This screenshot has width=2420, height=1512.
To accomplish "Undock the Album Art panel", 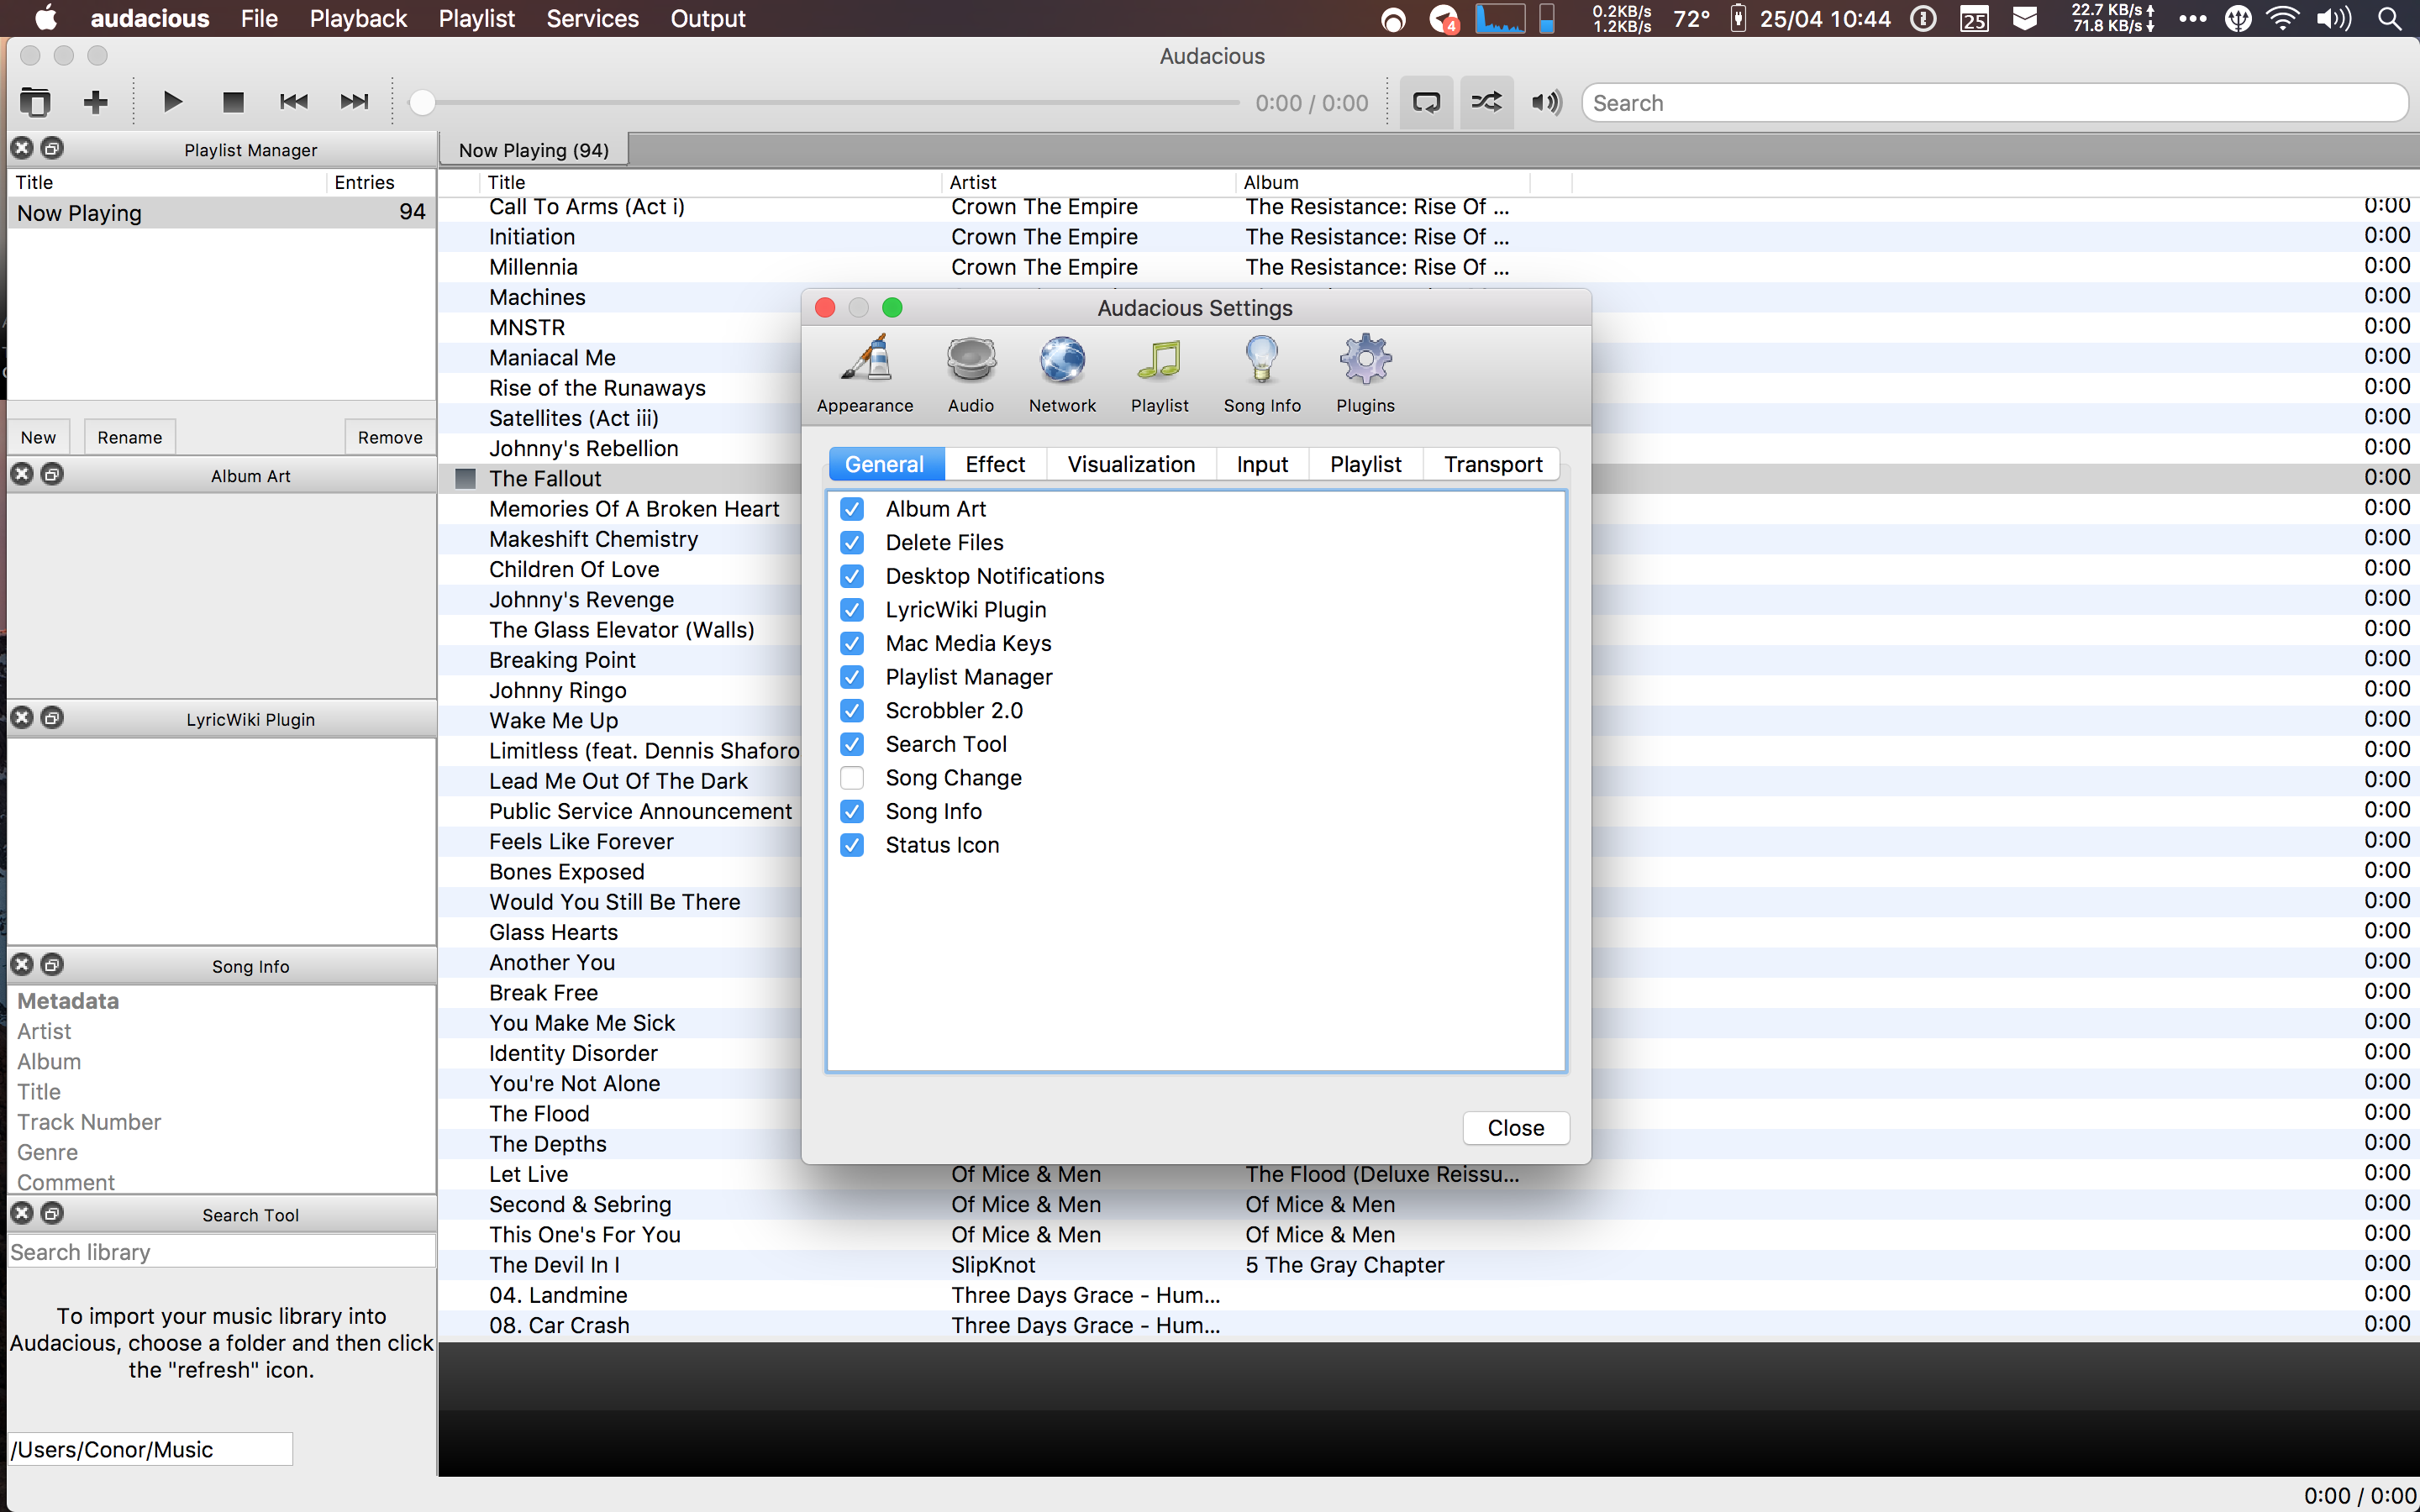I will tap(52, 474).
